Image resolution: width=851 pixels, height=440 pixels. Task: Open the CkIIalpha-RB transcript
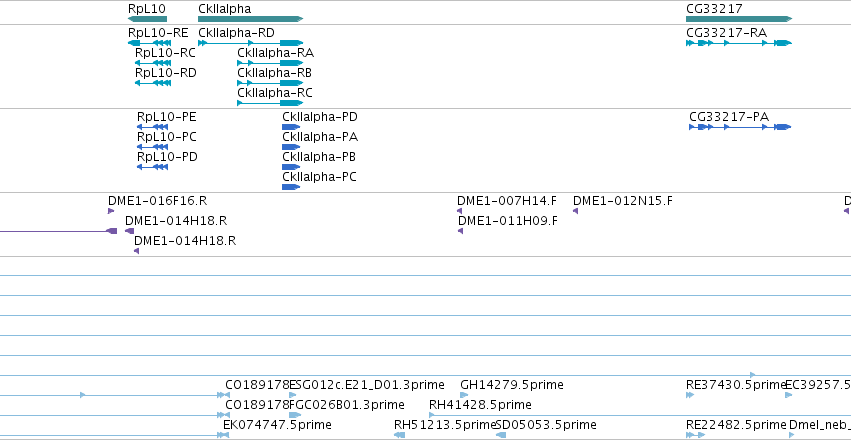click(270, 83)
